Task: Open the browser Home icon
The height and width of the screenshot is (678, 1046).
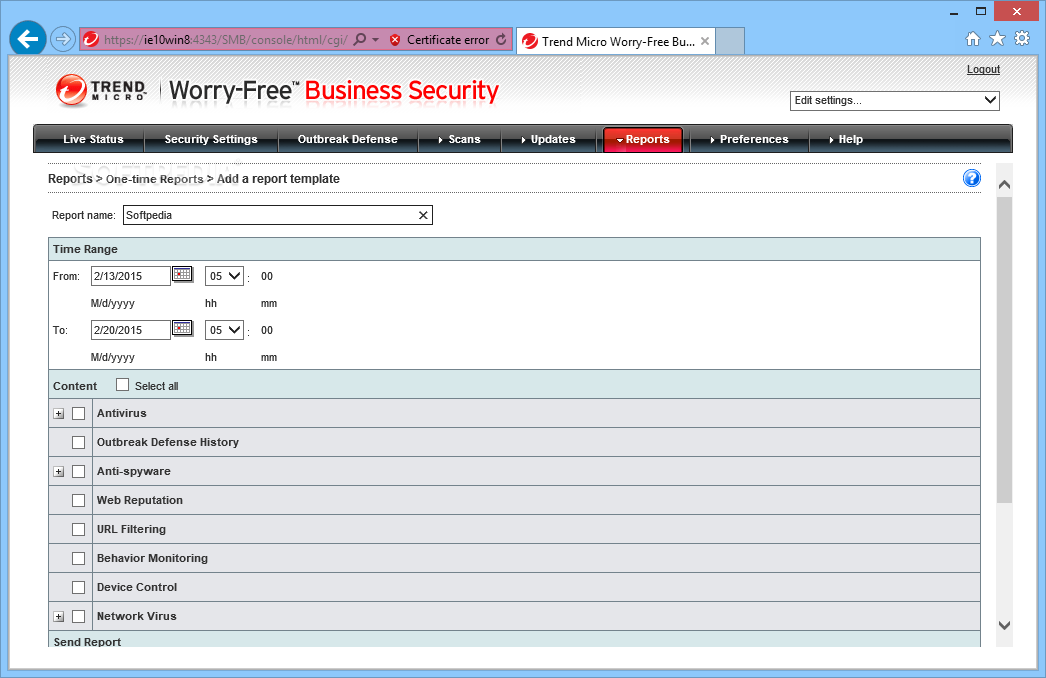Action: click(973, 39)
